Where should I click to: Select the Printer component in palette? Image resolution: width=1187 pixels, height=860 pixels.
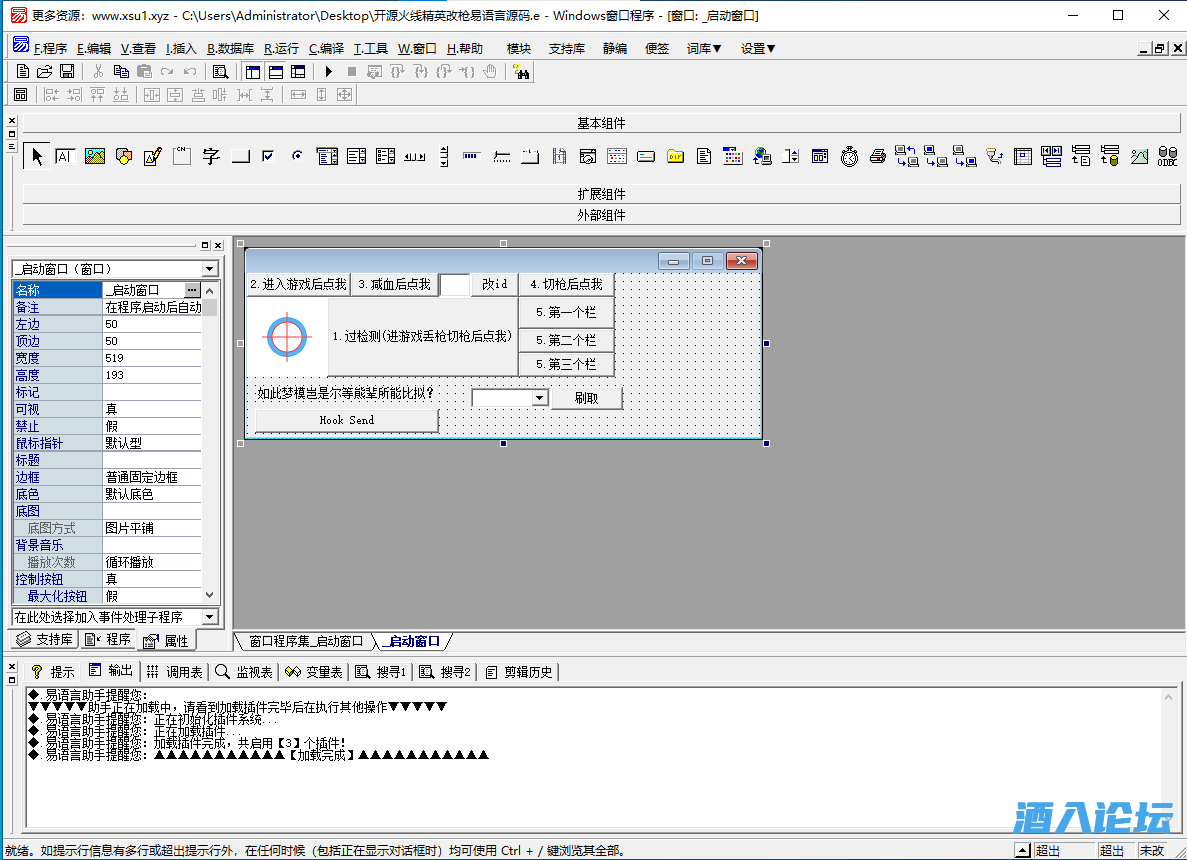pos(878,156)
